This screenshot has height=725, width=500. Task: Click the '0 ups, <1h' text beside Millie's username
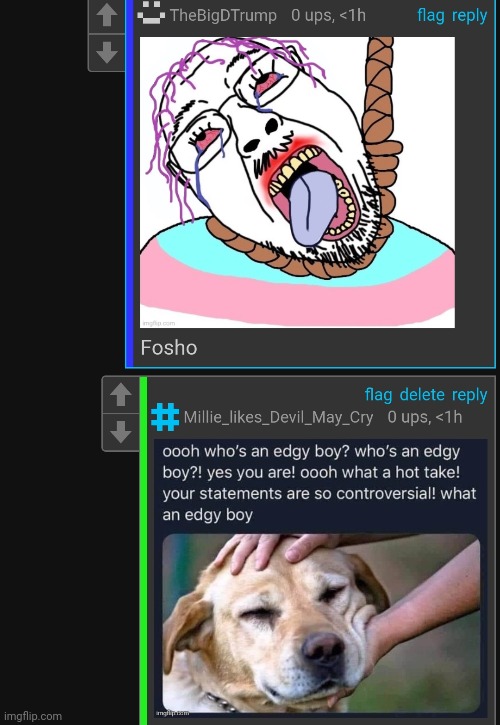(x=425, y=418)
